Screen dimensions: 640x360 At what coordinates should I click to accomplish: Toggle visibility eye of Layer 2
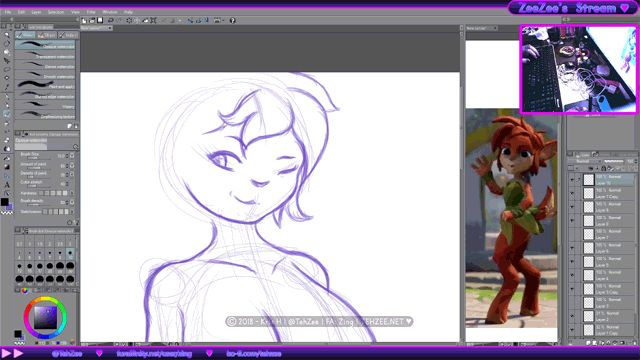(x=572, y=316)
